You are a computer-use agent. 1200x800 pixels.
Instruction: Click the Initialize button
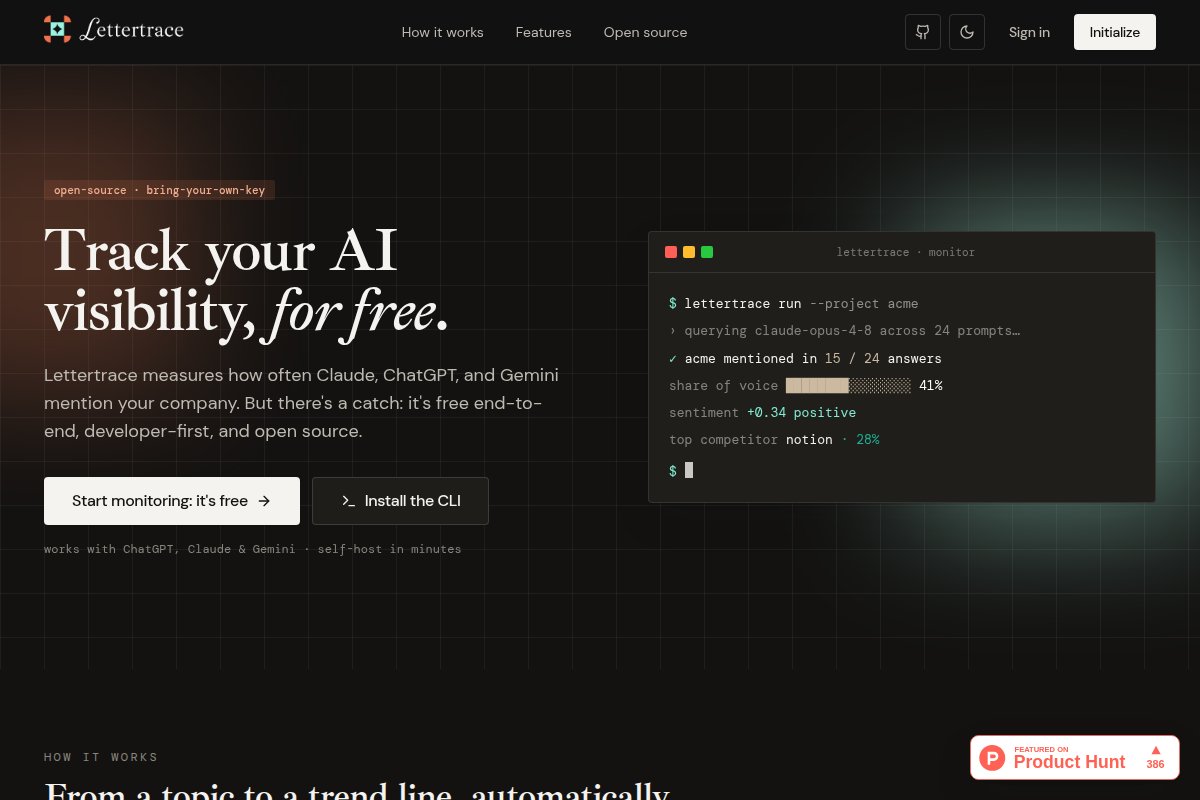click(x=1115, y=32)
